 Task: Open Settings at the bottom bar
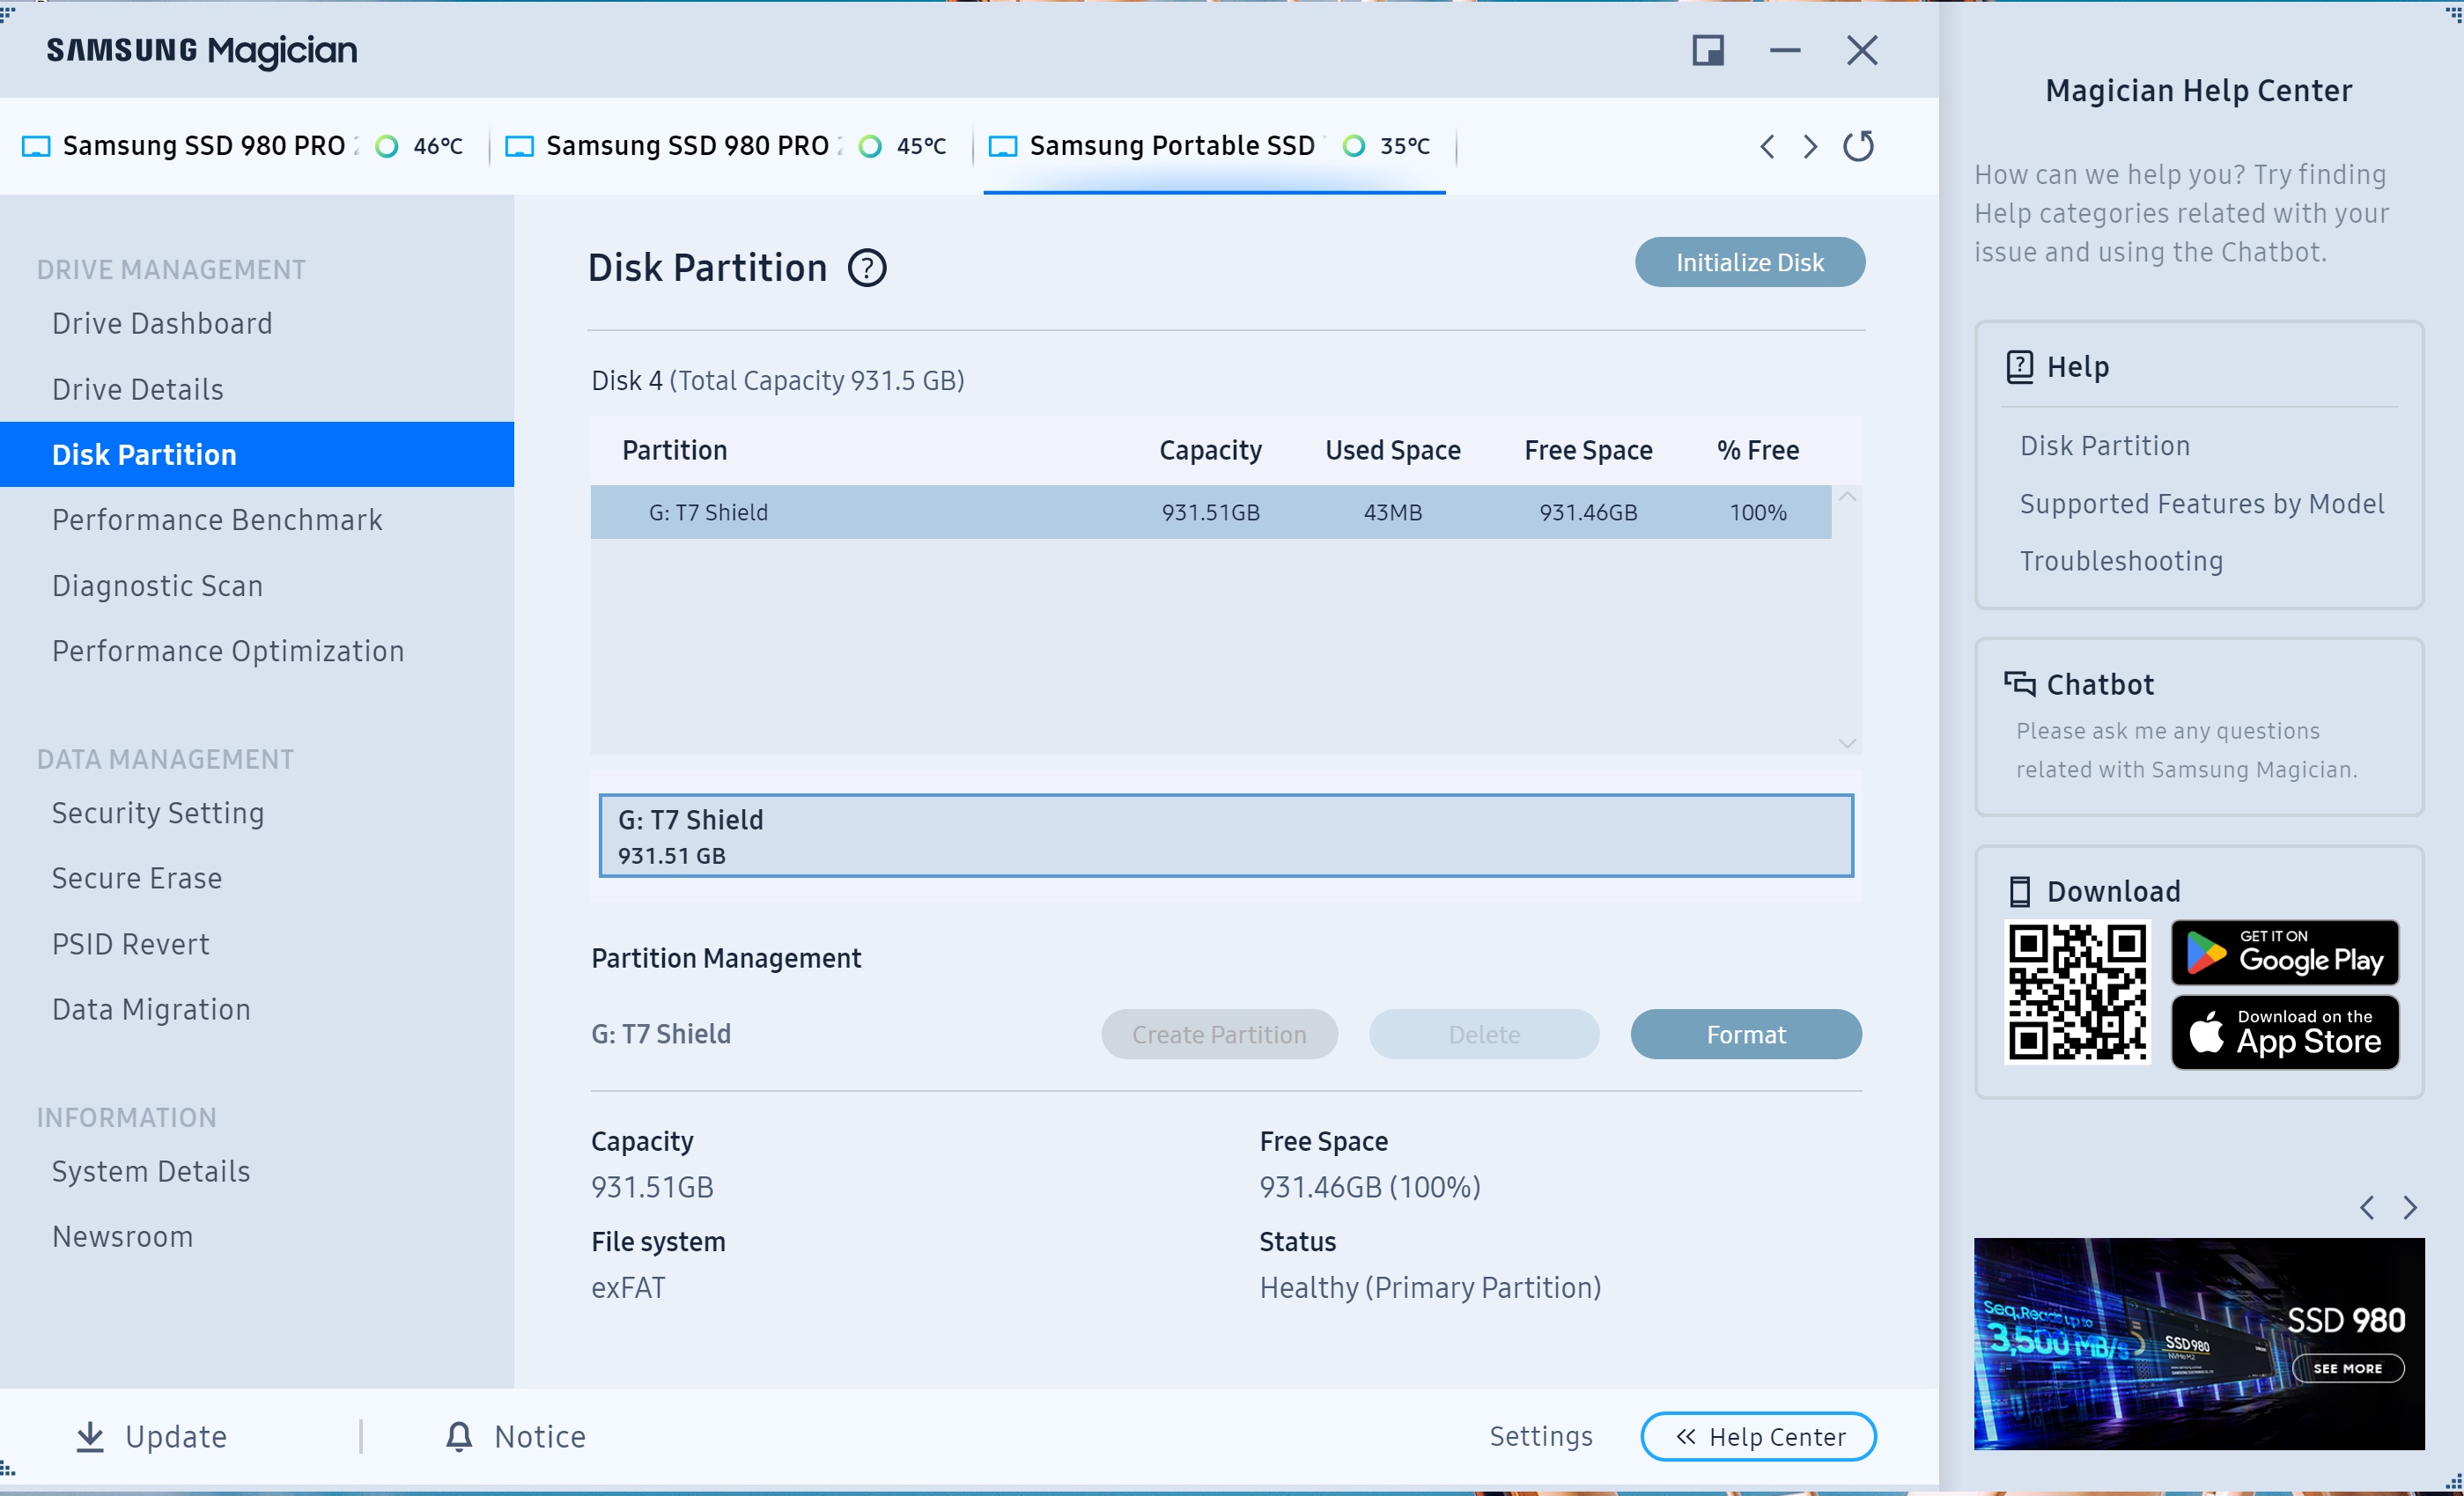pyautogui.click(x=1541, y=1437)
